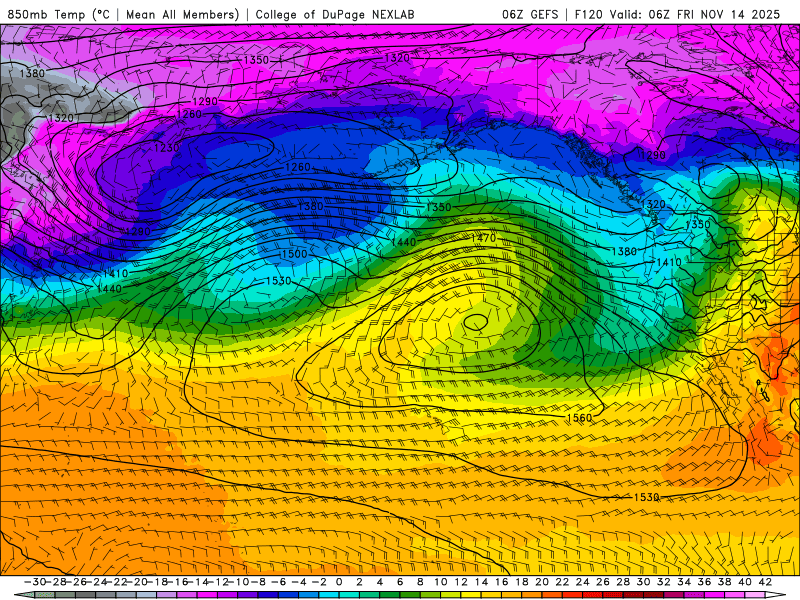Click the positive 14 color scale label
The width and height of the screenshot is (800, 600).
[x=482, y=582]
